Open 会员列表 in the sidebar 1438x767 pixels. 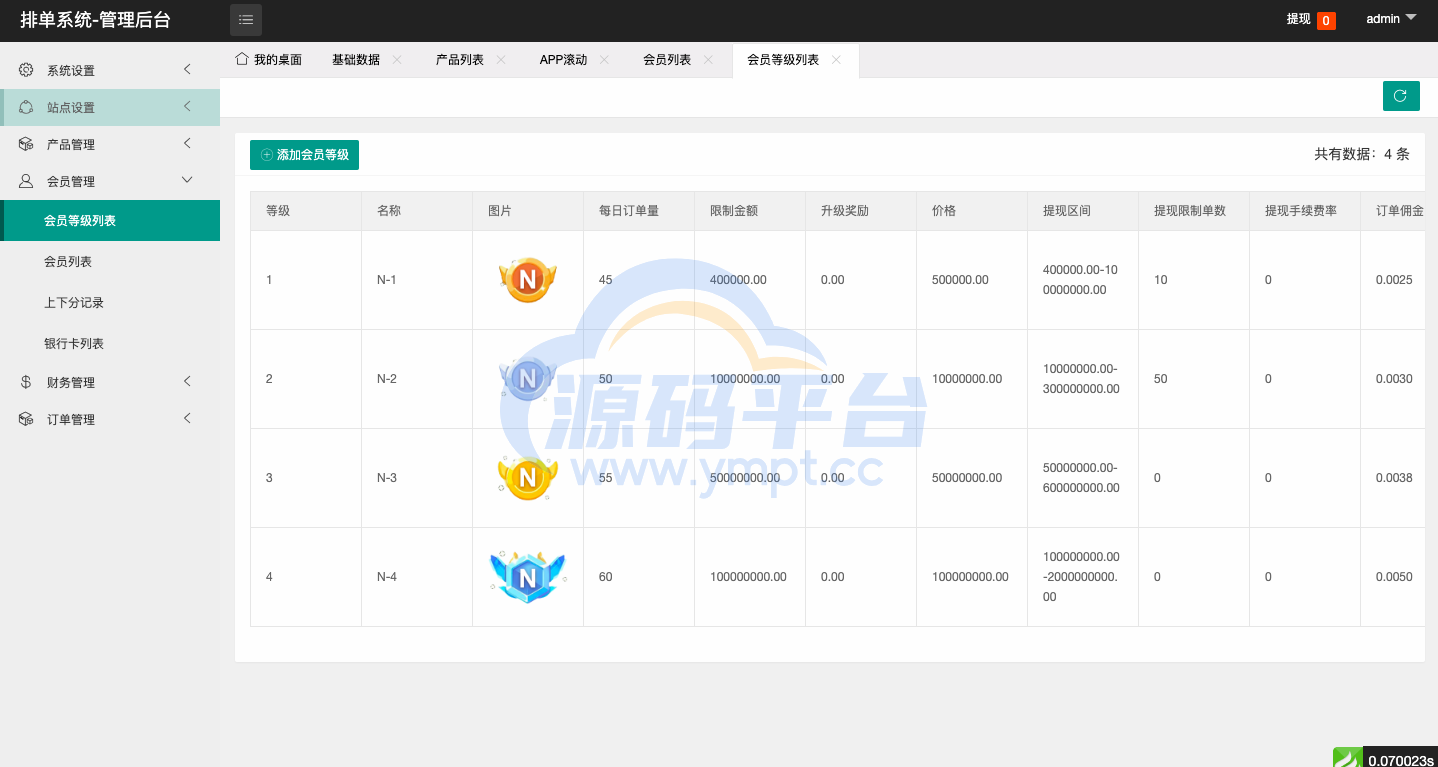110,261
